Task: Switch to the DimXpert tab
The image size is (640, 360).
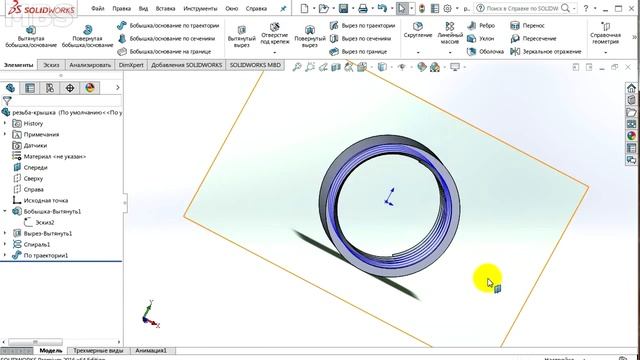Action: [x=131, y=65]
